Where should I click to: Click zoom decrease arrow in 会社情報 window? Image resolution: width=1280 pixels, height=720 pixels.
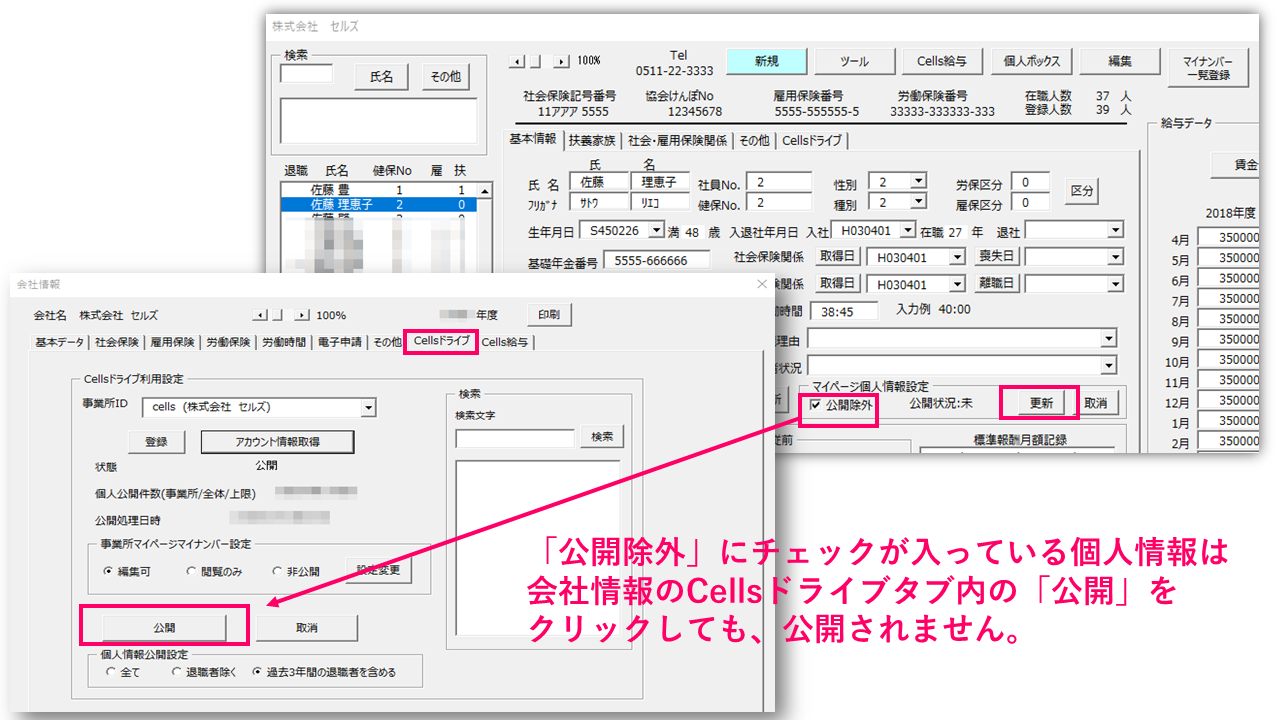coord(258,315)
